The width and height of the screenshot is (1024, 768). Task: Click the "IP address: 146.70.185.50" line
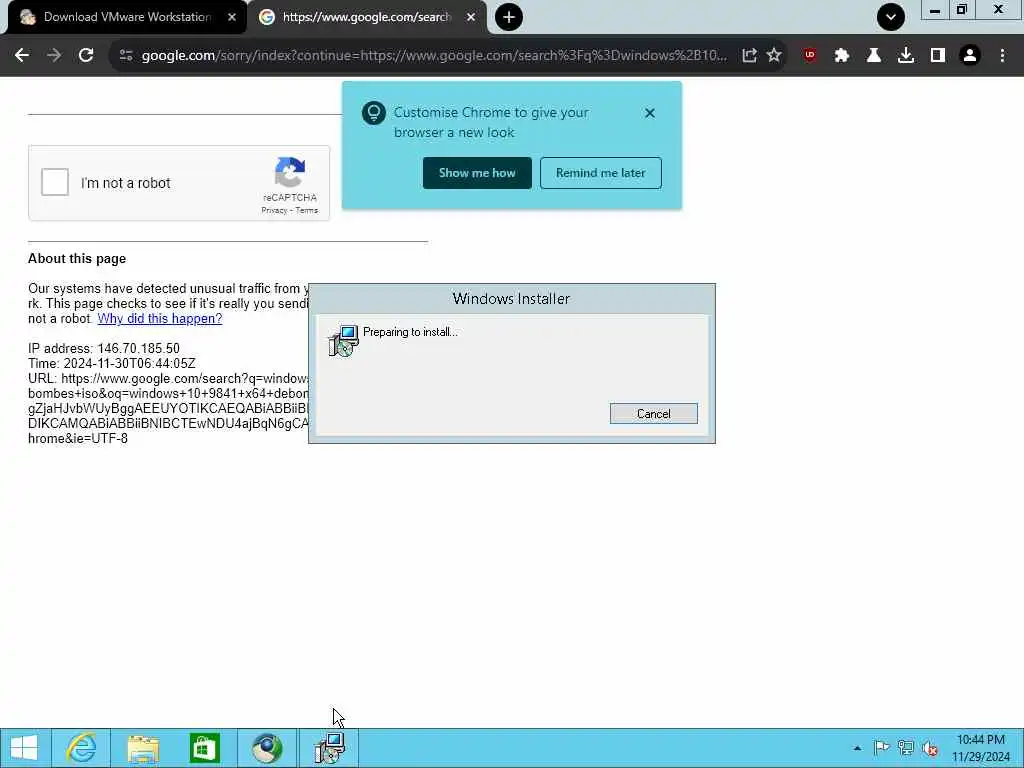[104, 349]
